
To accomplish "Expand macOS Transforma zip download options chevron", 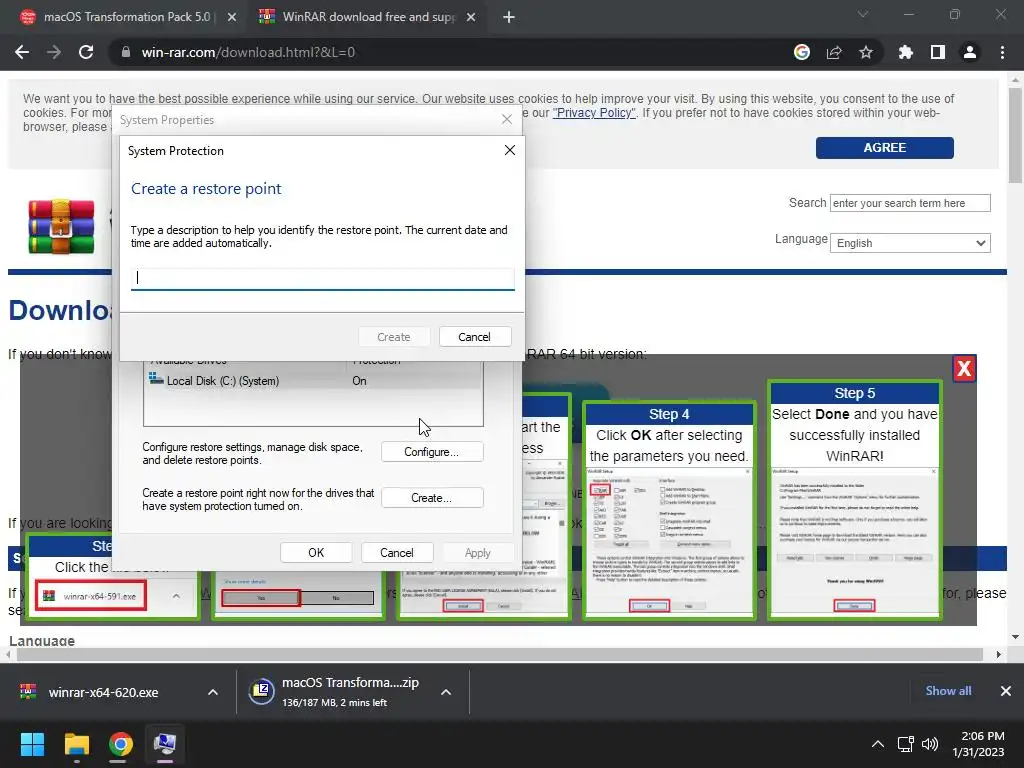I will pyautogui.click(x=446, y=692).
